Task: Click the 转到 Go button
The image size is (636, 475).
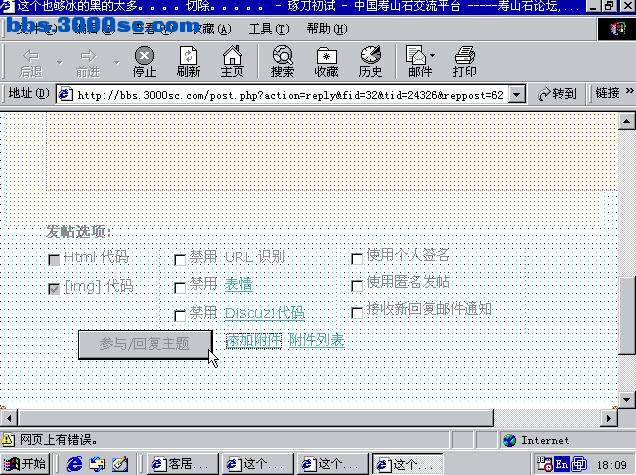Action: (557, 94)
